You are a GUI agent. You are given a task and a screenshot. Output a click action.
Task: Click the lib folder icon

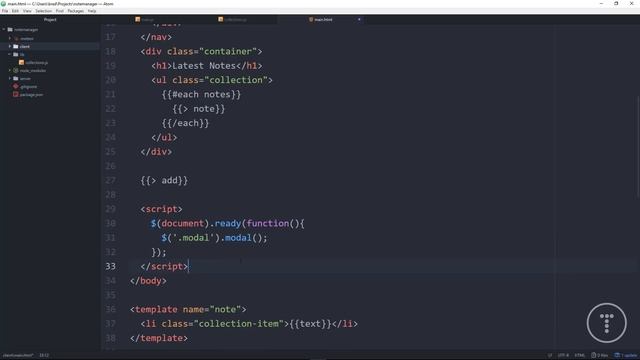click(x=16, y=54)
